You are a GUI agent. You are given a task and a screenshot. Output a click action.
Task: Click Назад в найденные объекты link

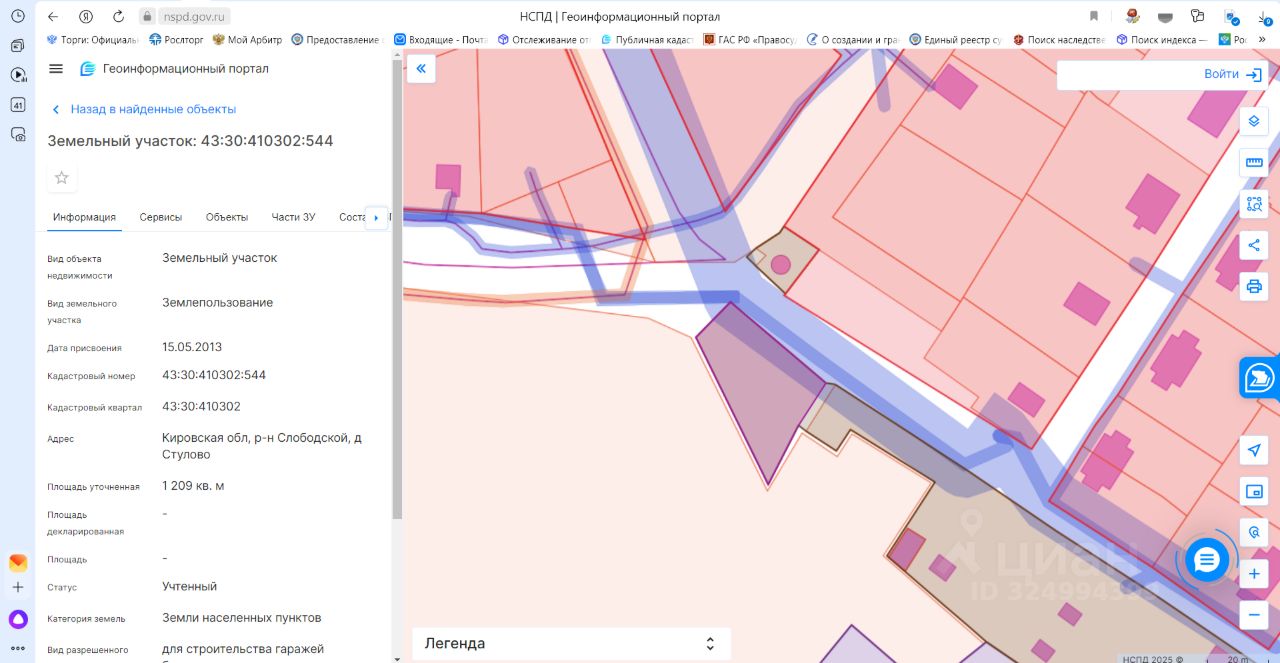click(x=144, y=109)
